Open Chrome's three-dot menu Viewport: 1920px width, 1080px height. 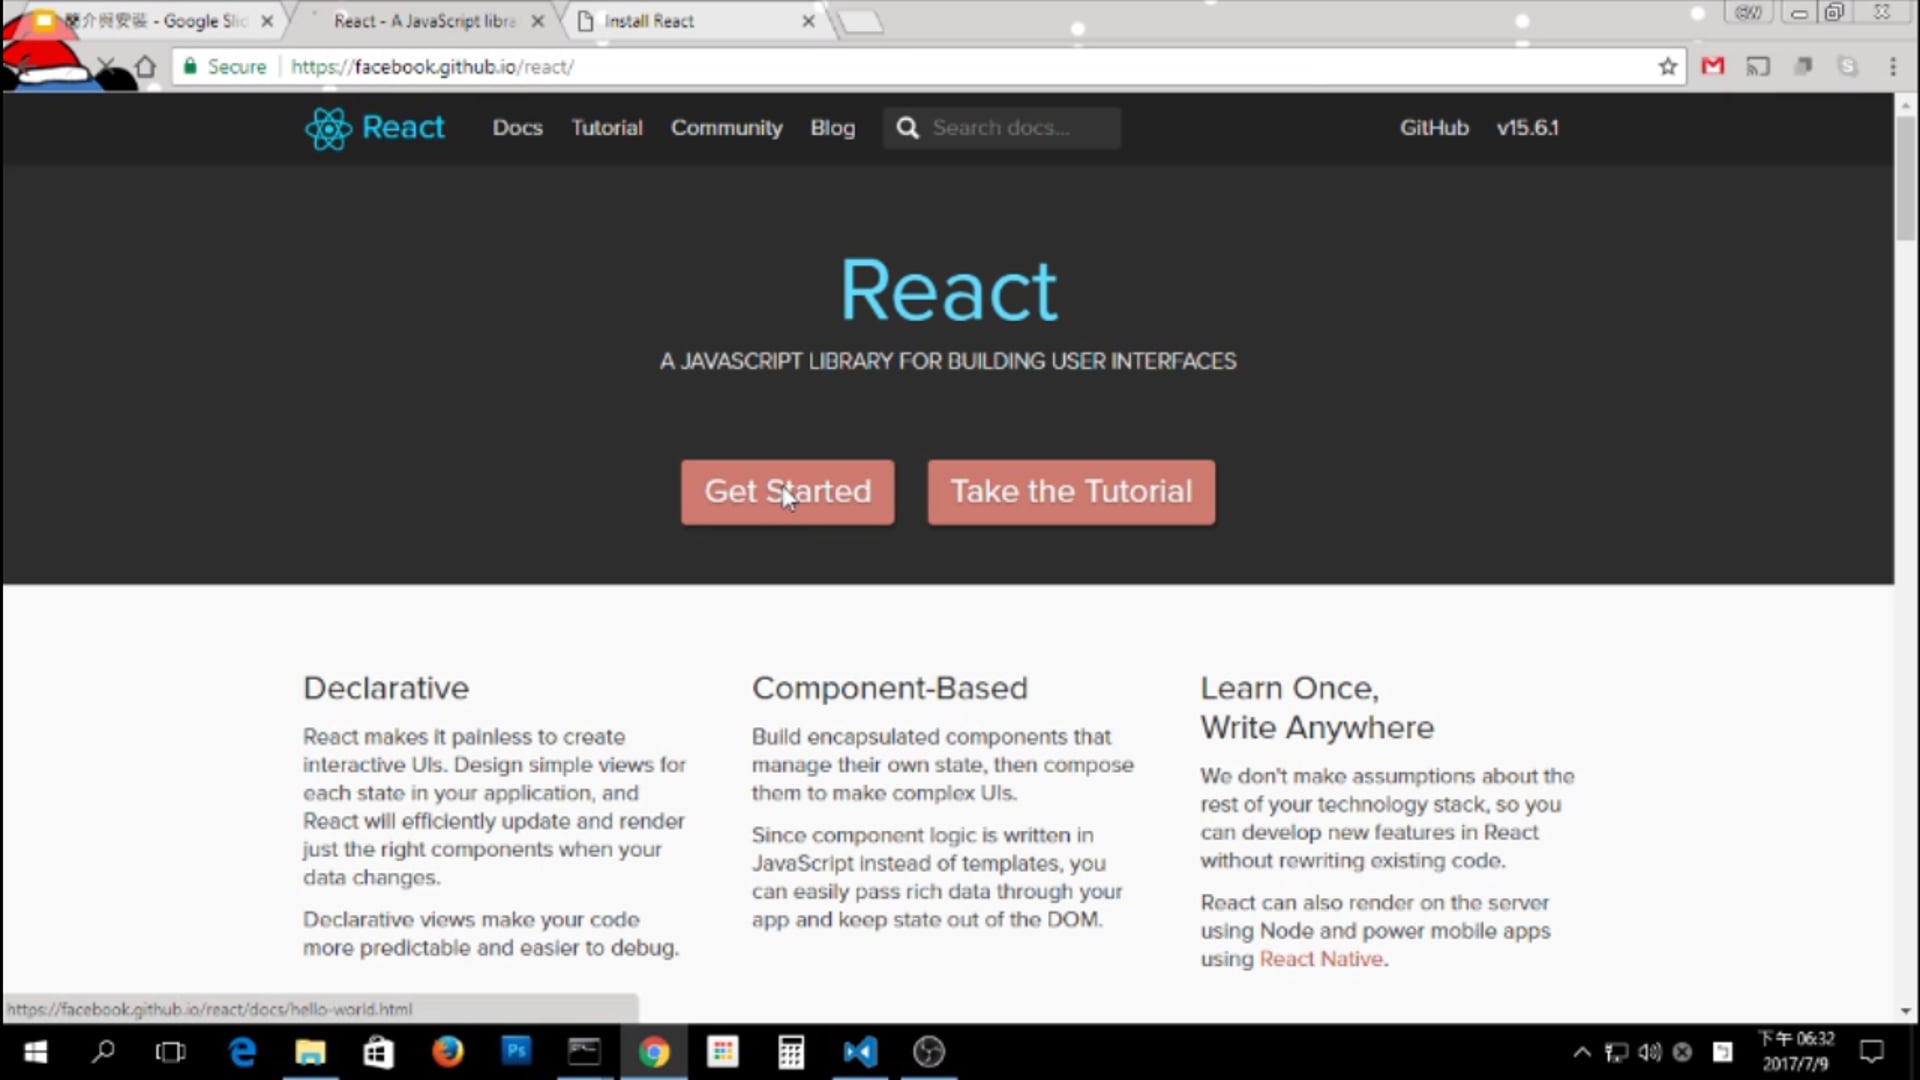coord(1892,67)
